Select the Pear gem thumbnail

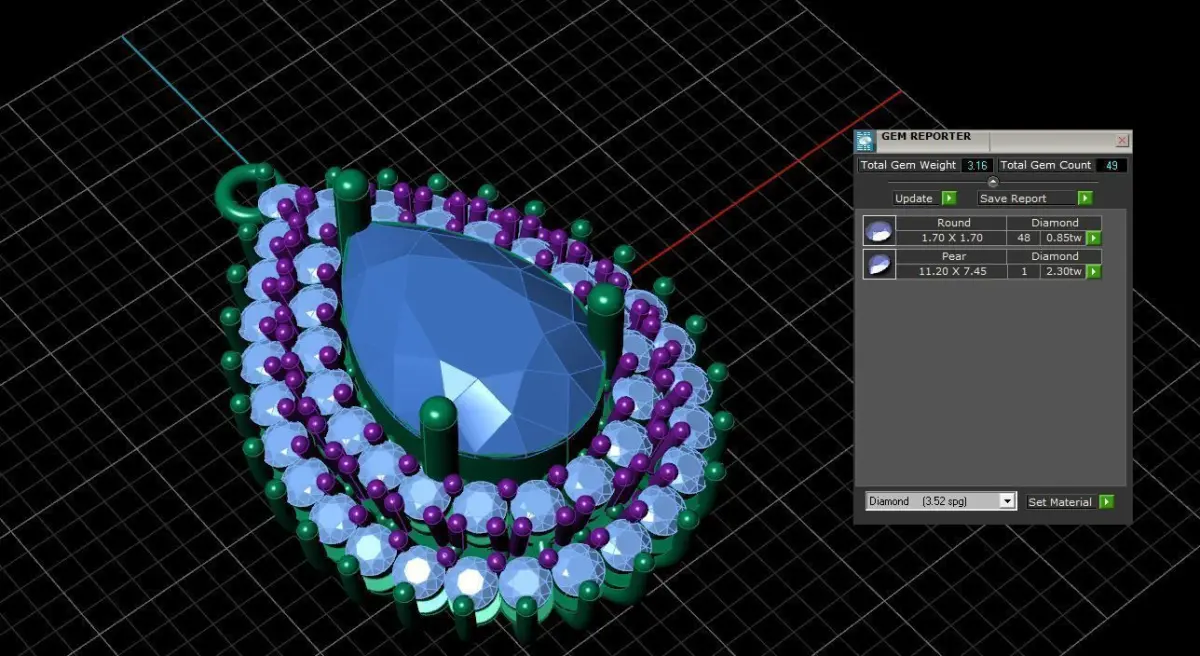pyautogui.click(x=878, y=264)
